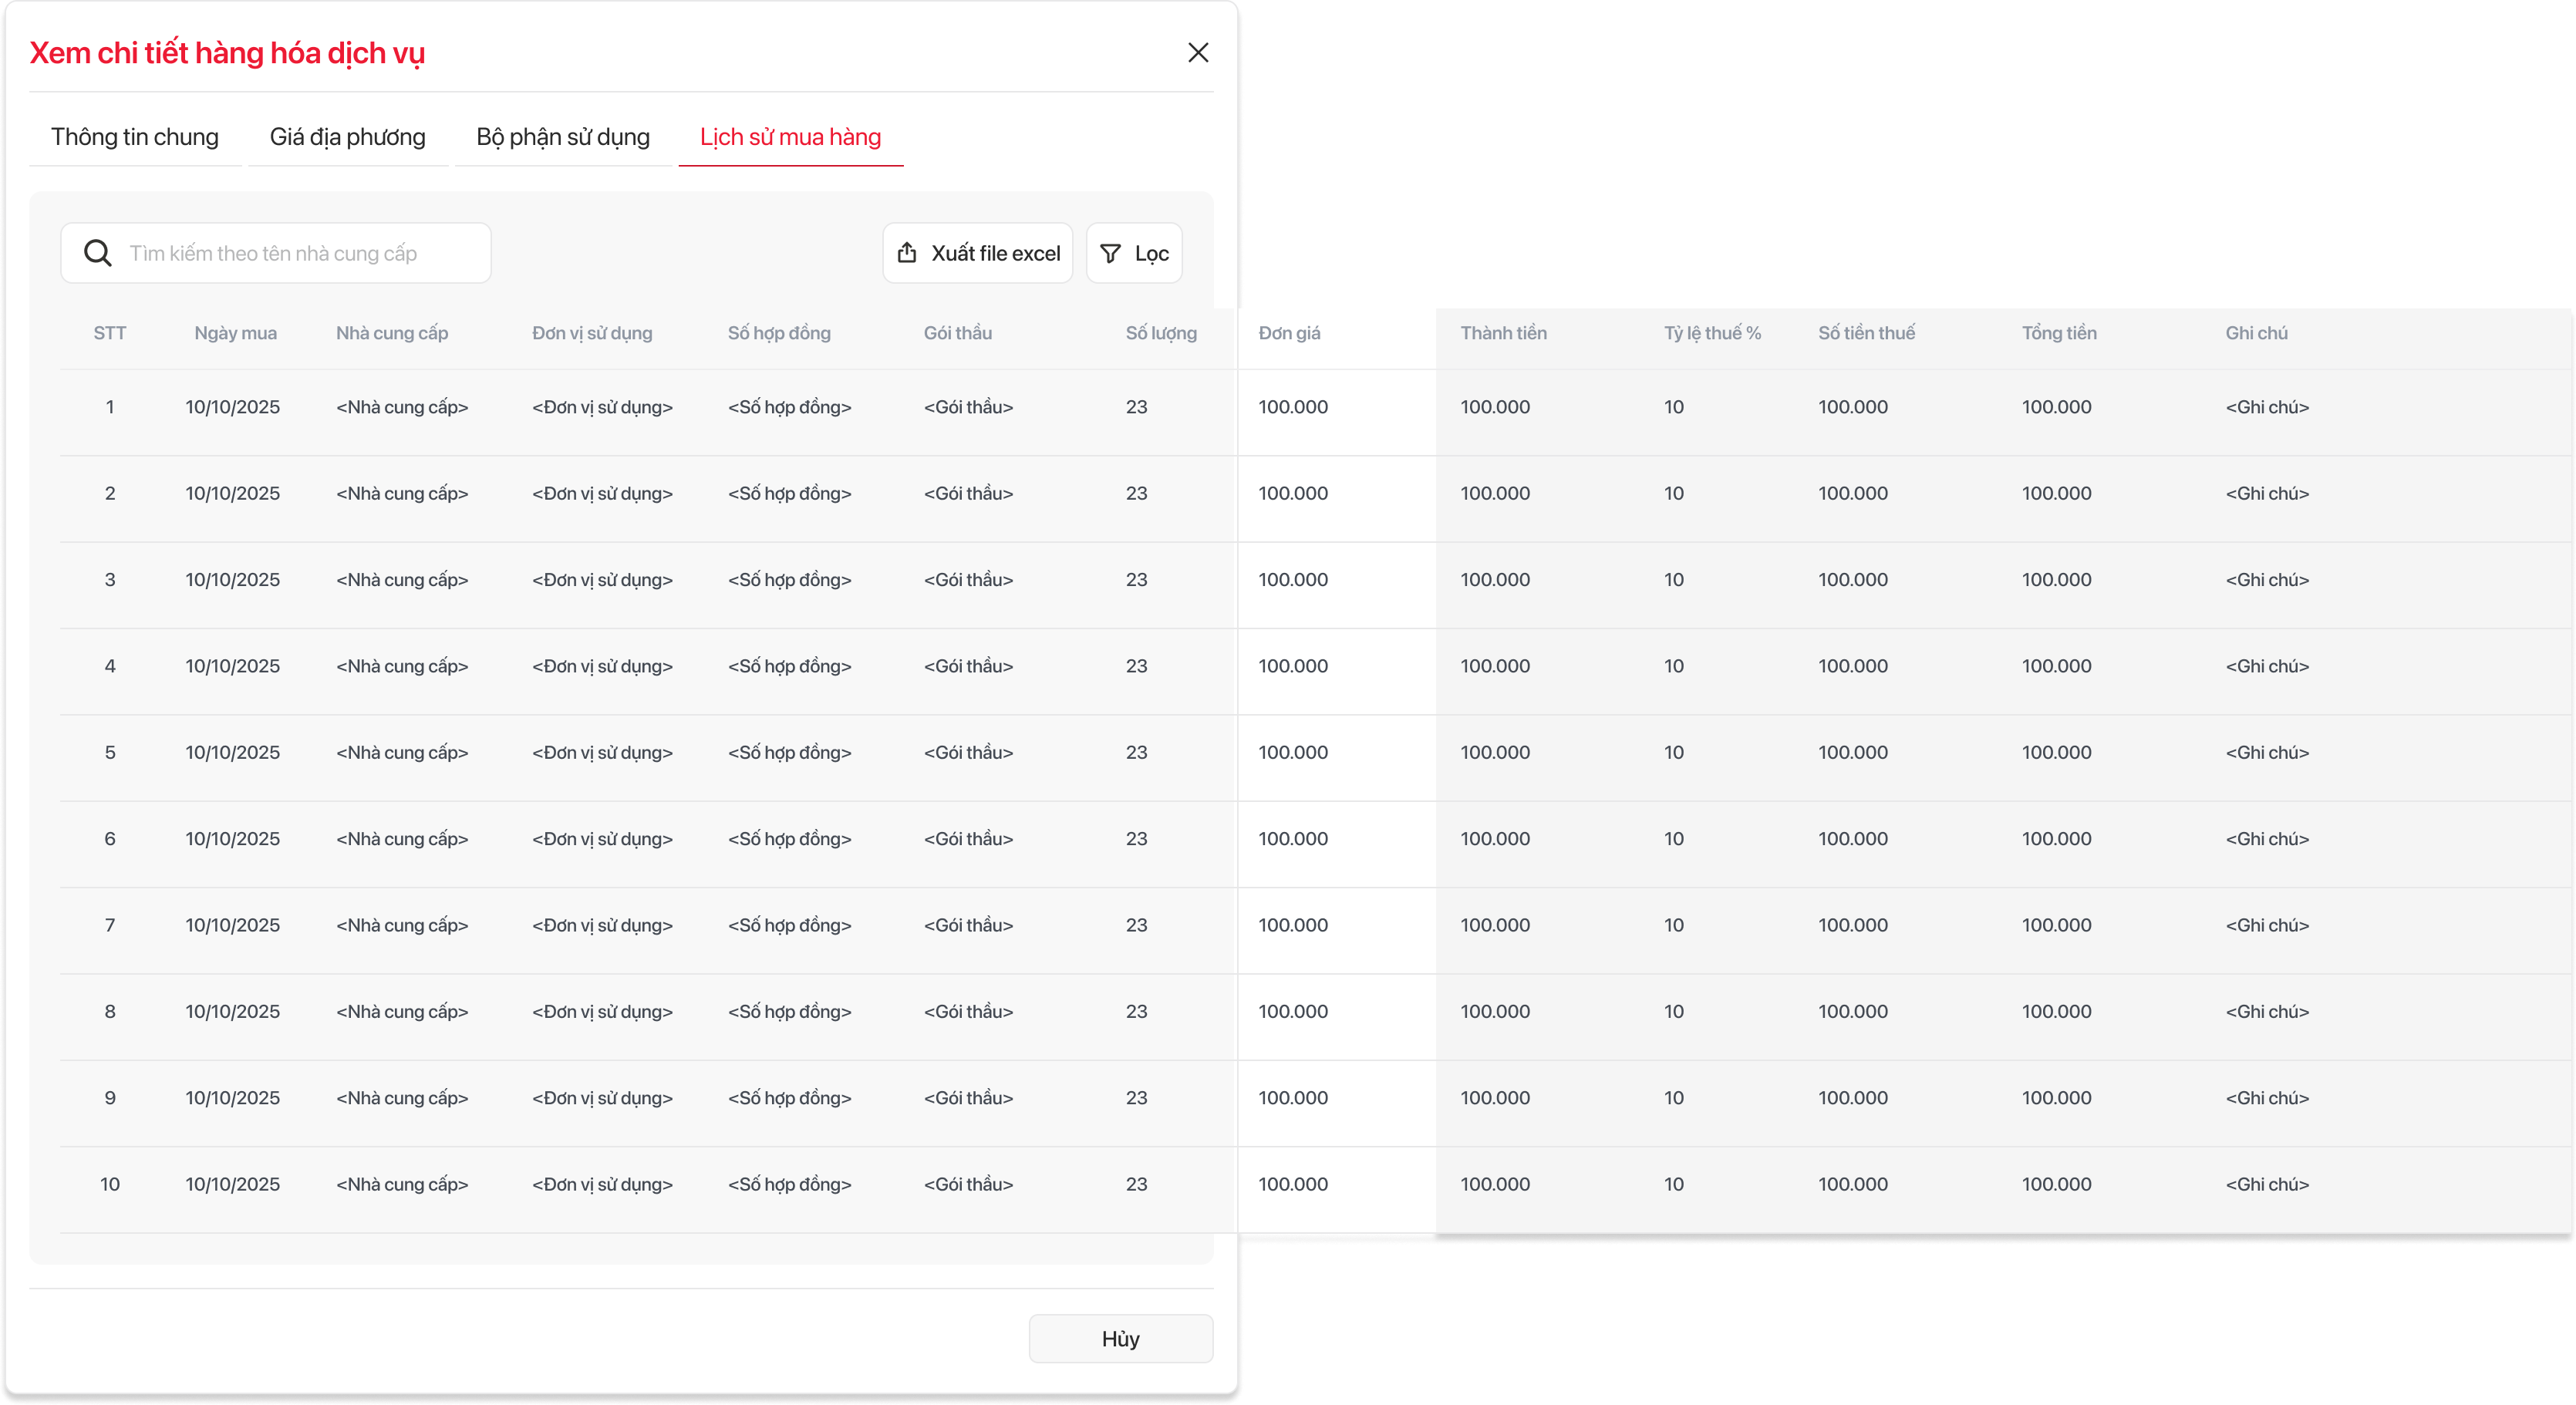The width and height of the screenshot is (2576, 1405).
Task: Click the Ghi chú cell in row 1
Action: coord(2267,407)
